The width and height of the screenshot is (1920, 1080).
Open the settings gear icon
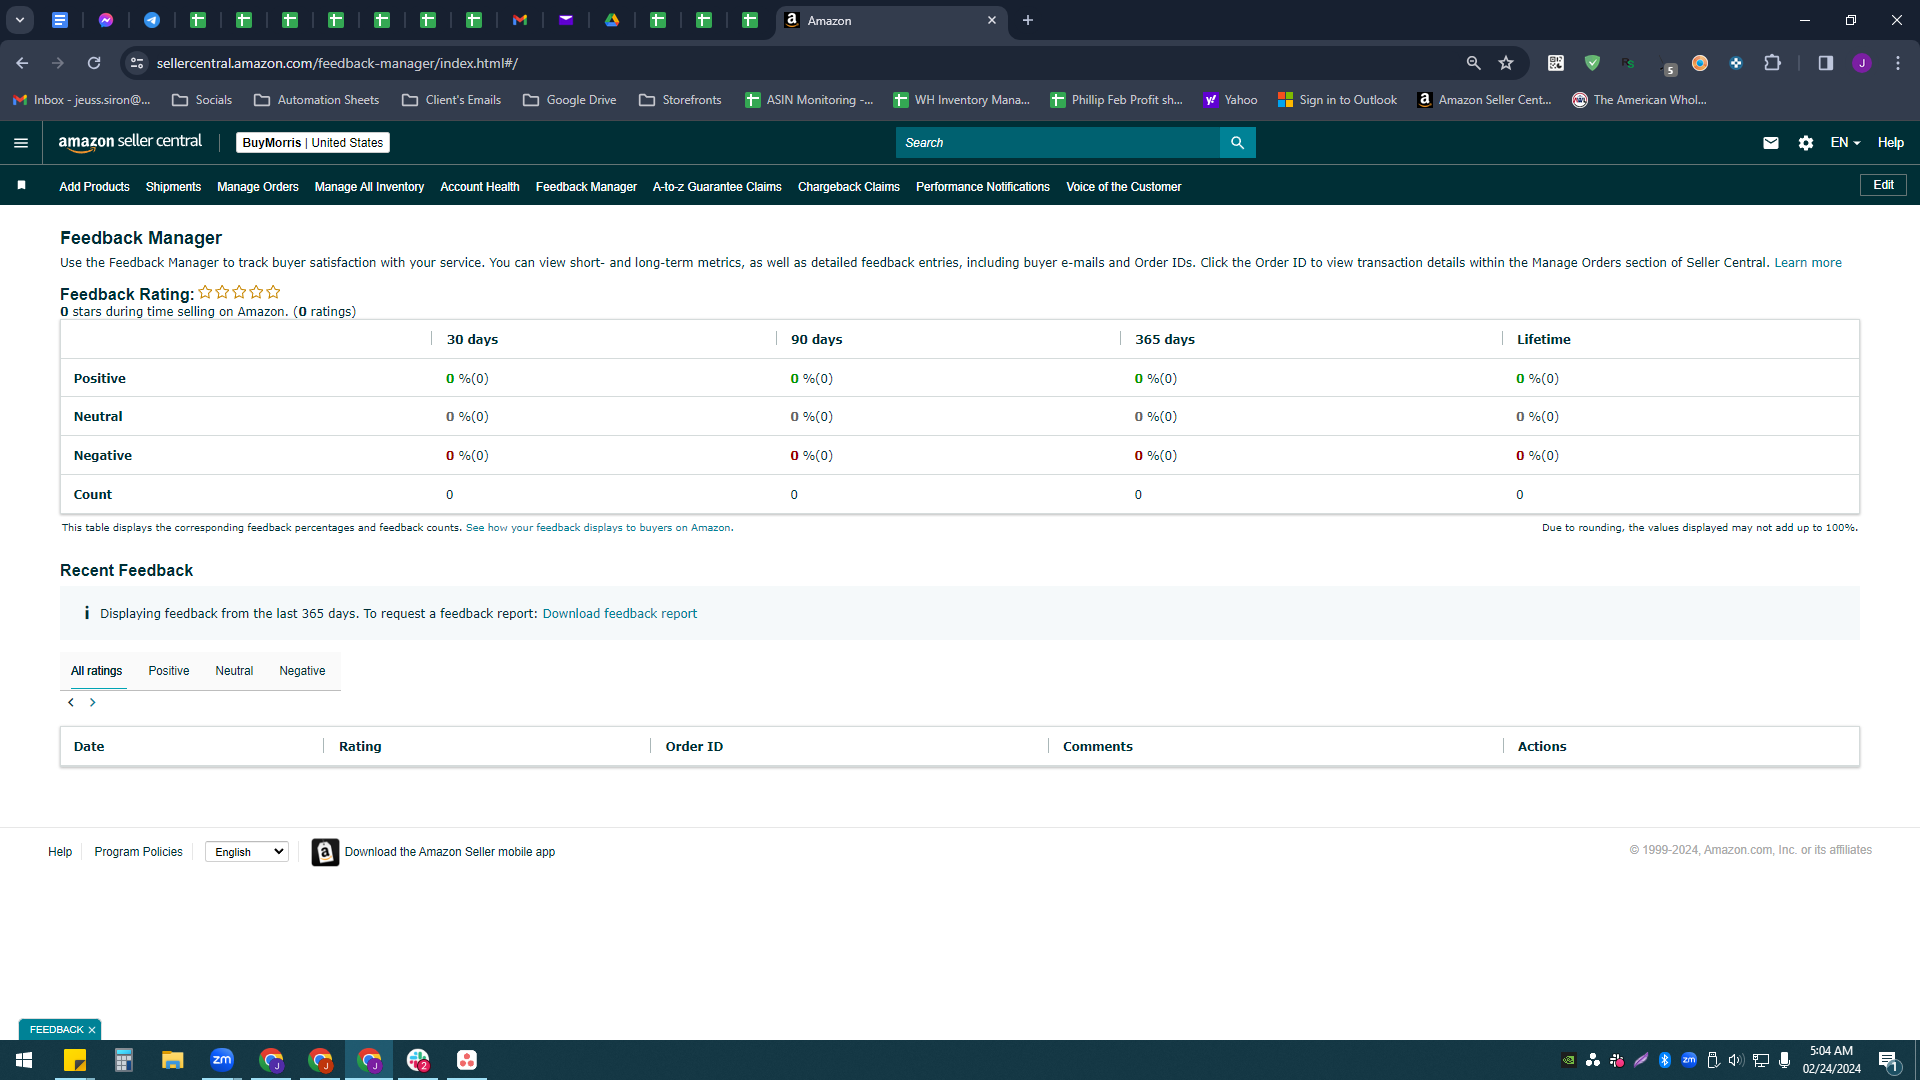1805,143
